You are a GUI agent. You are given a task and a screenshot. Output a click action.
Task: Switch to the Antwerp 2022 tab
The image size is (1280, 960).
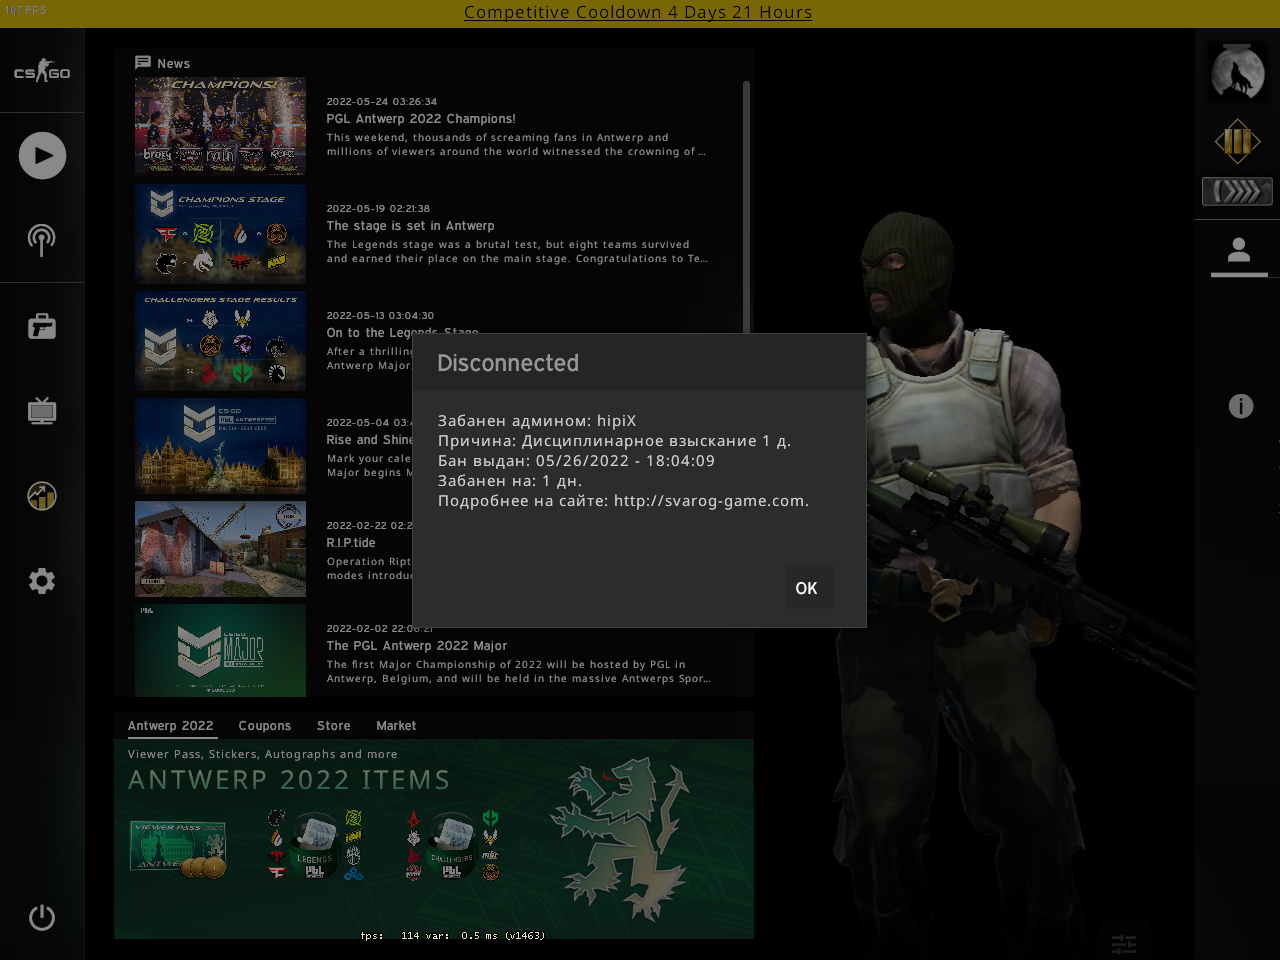(x=171, y=726)
